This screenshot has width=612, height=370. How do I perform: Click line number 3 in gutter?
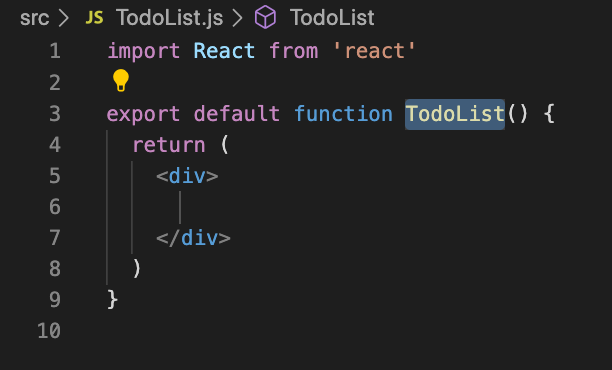tap(55, 114)
